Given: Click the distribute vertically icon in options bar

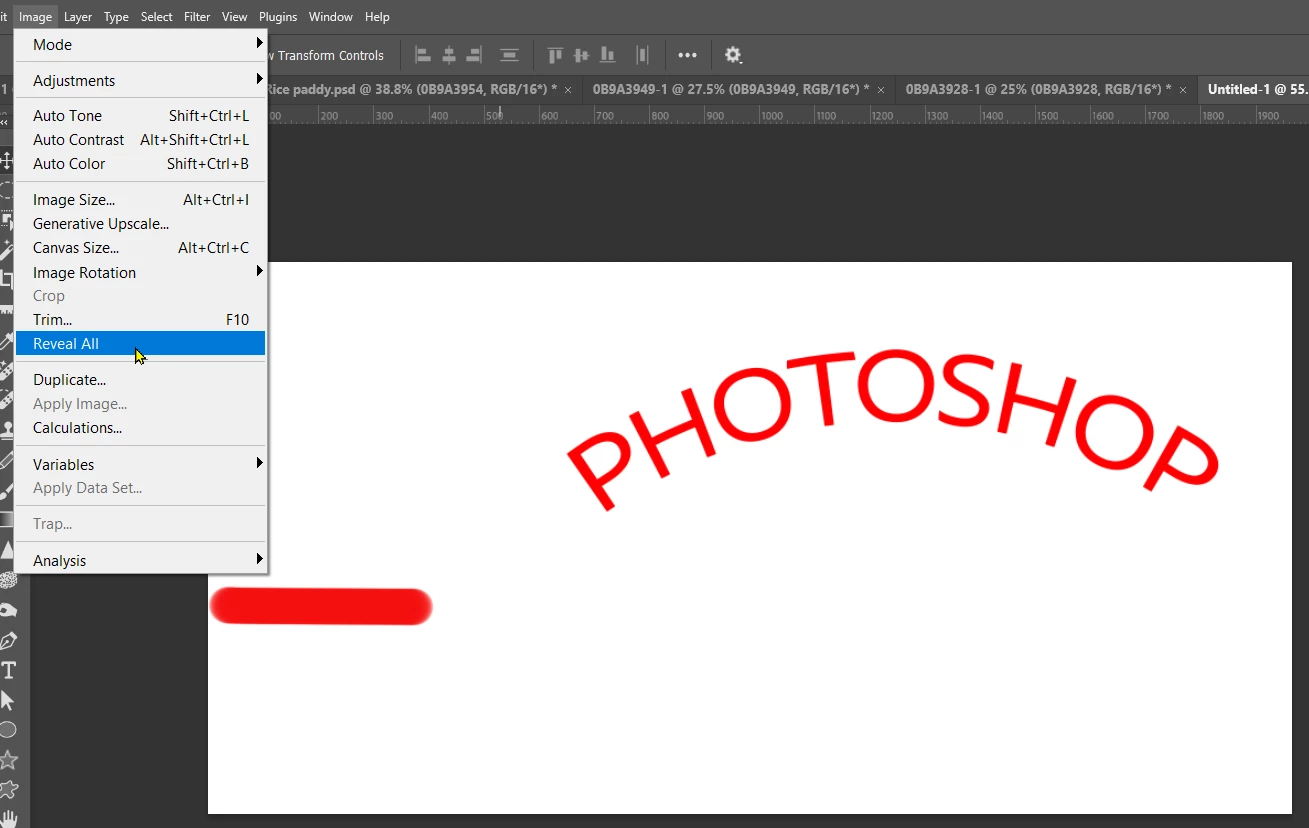Looking at the screenshot, I should coord(509,55).
